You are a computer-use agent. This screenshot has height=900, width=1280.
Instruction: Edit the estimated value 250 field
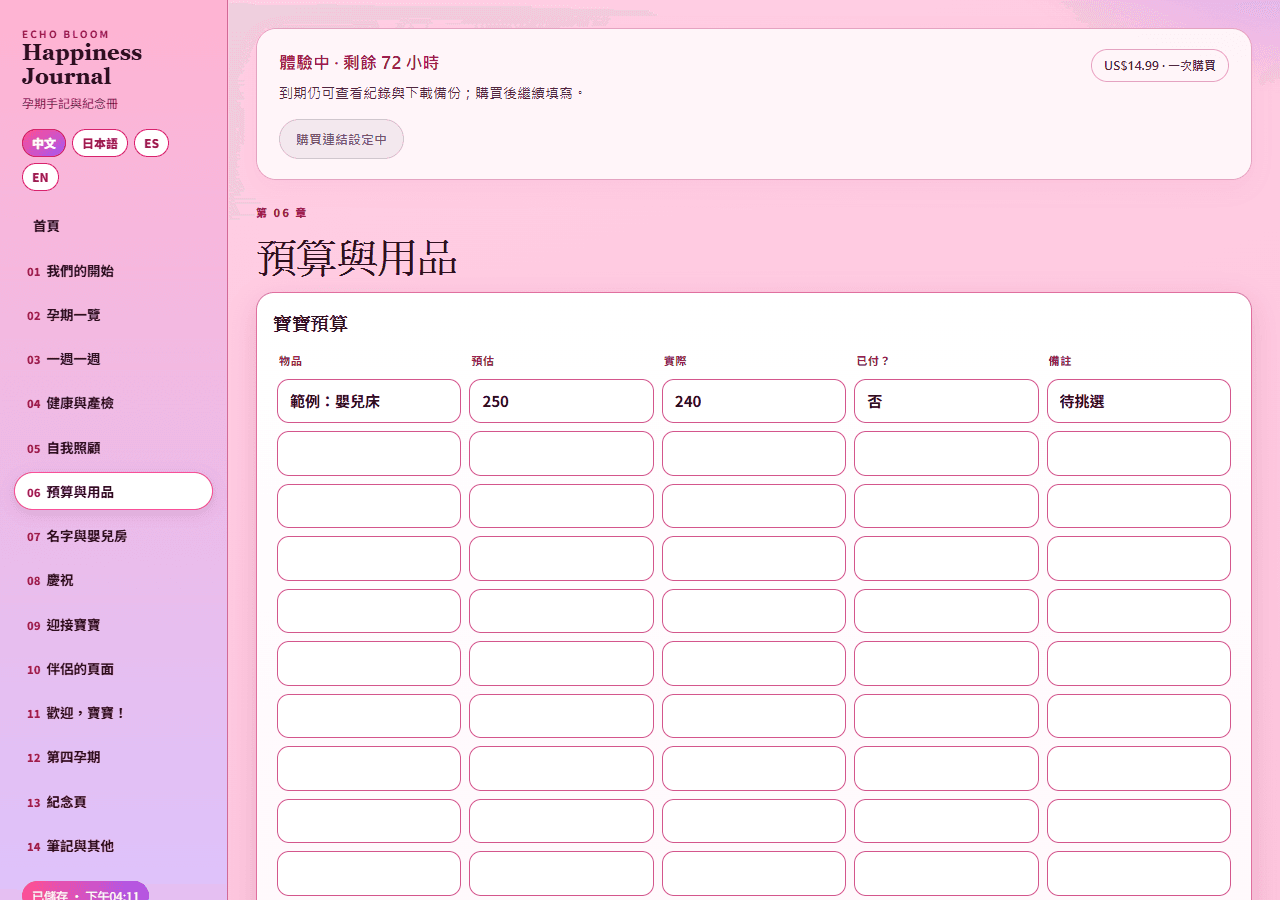coord(561,401)
